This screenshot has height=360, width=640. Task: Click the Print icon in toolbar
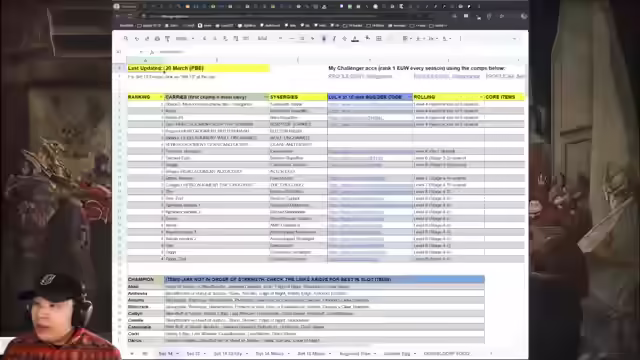coord(157,38)
